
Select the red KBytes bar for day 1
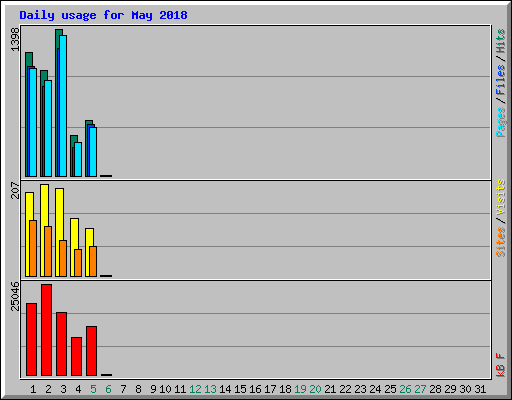coord(31,339)
